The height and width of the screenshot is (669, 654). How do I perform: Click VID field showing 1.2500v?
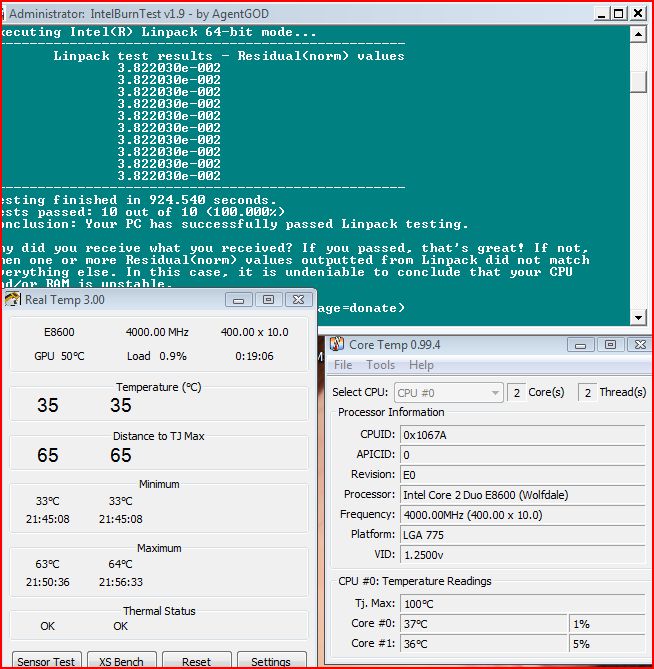click(x=522, y=555)
